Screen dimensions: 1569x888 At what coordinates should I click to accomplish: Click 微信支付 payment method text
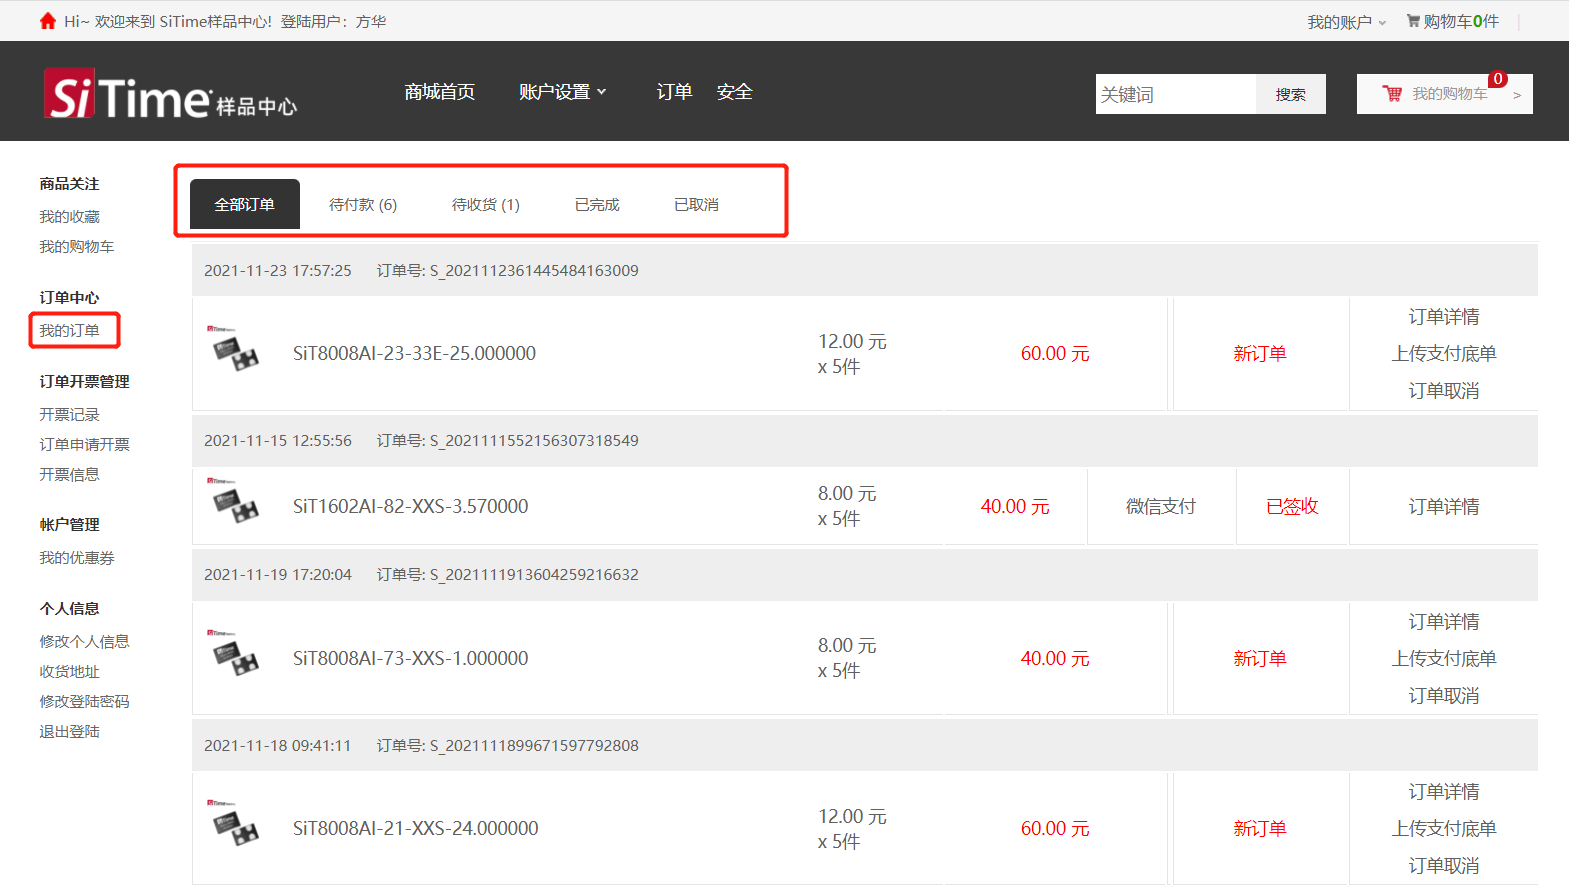tap(1161, 507)
